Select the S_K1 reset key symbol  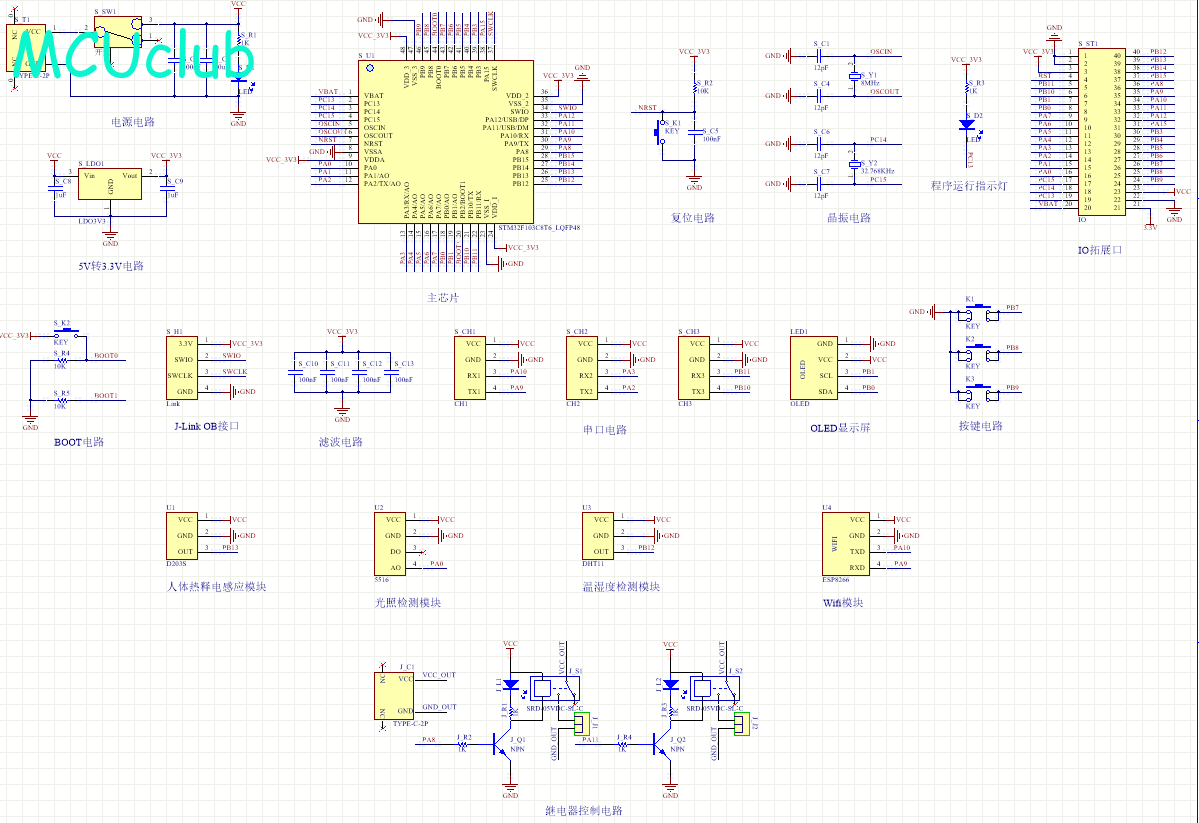tap(659, 133)
